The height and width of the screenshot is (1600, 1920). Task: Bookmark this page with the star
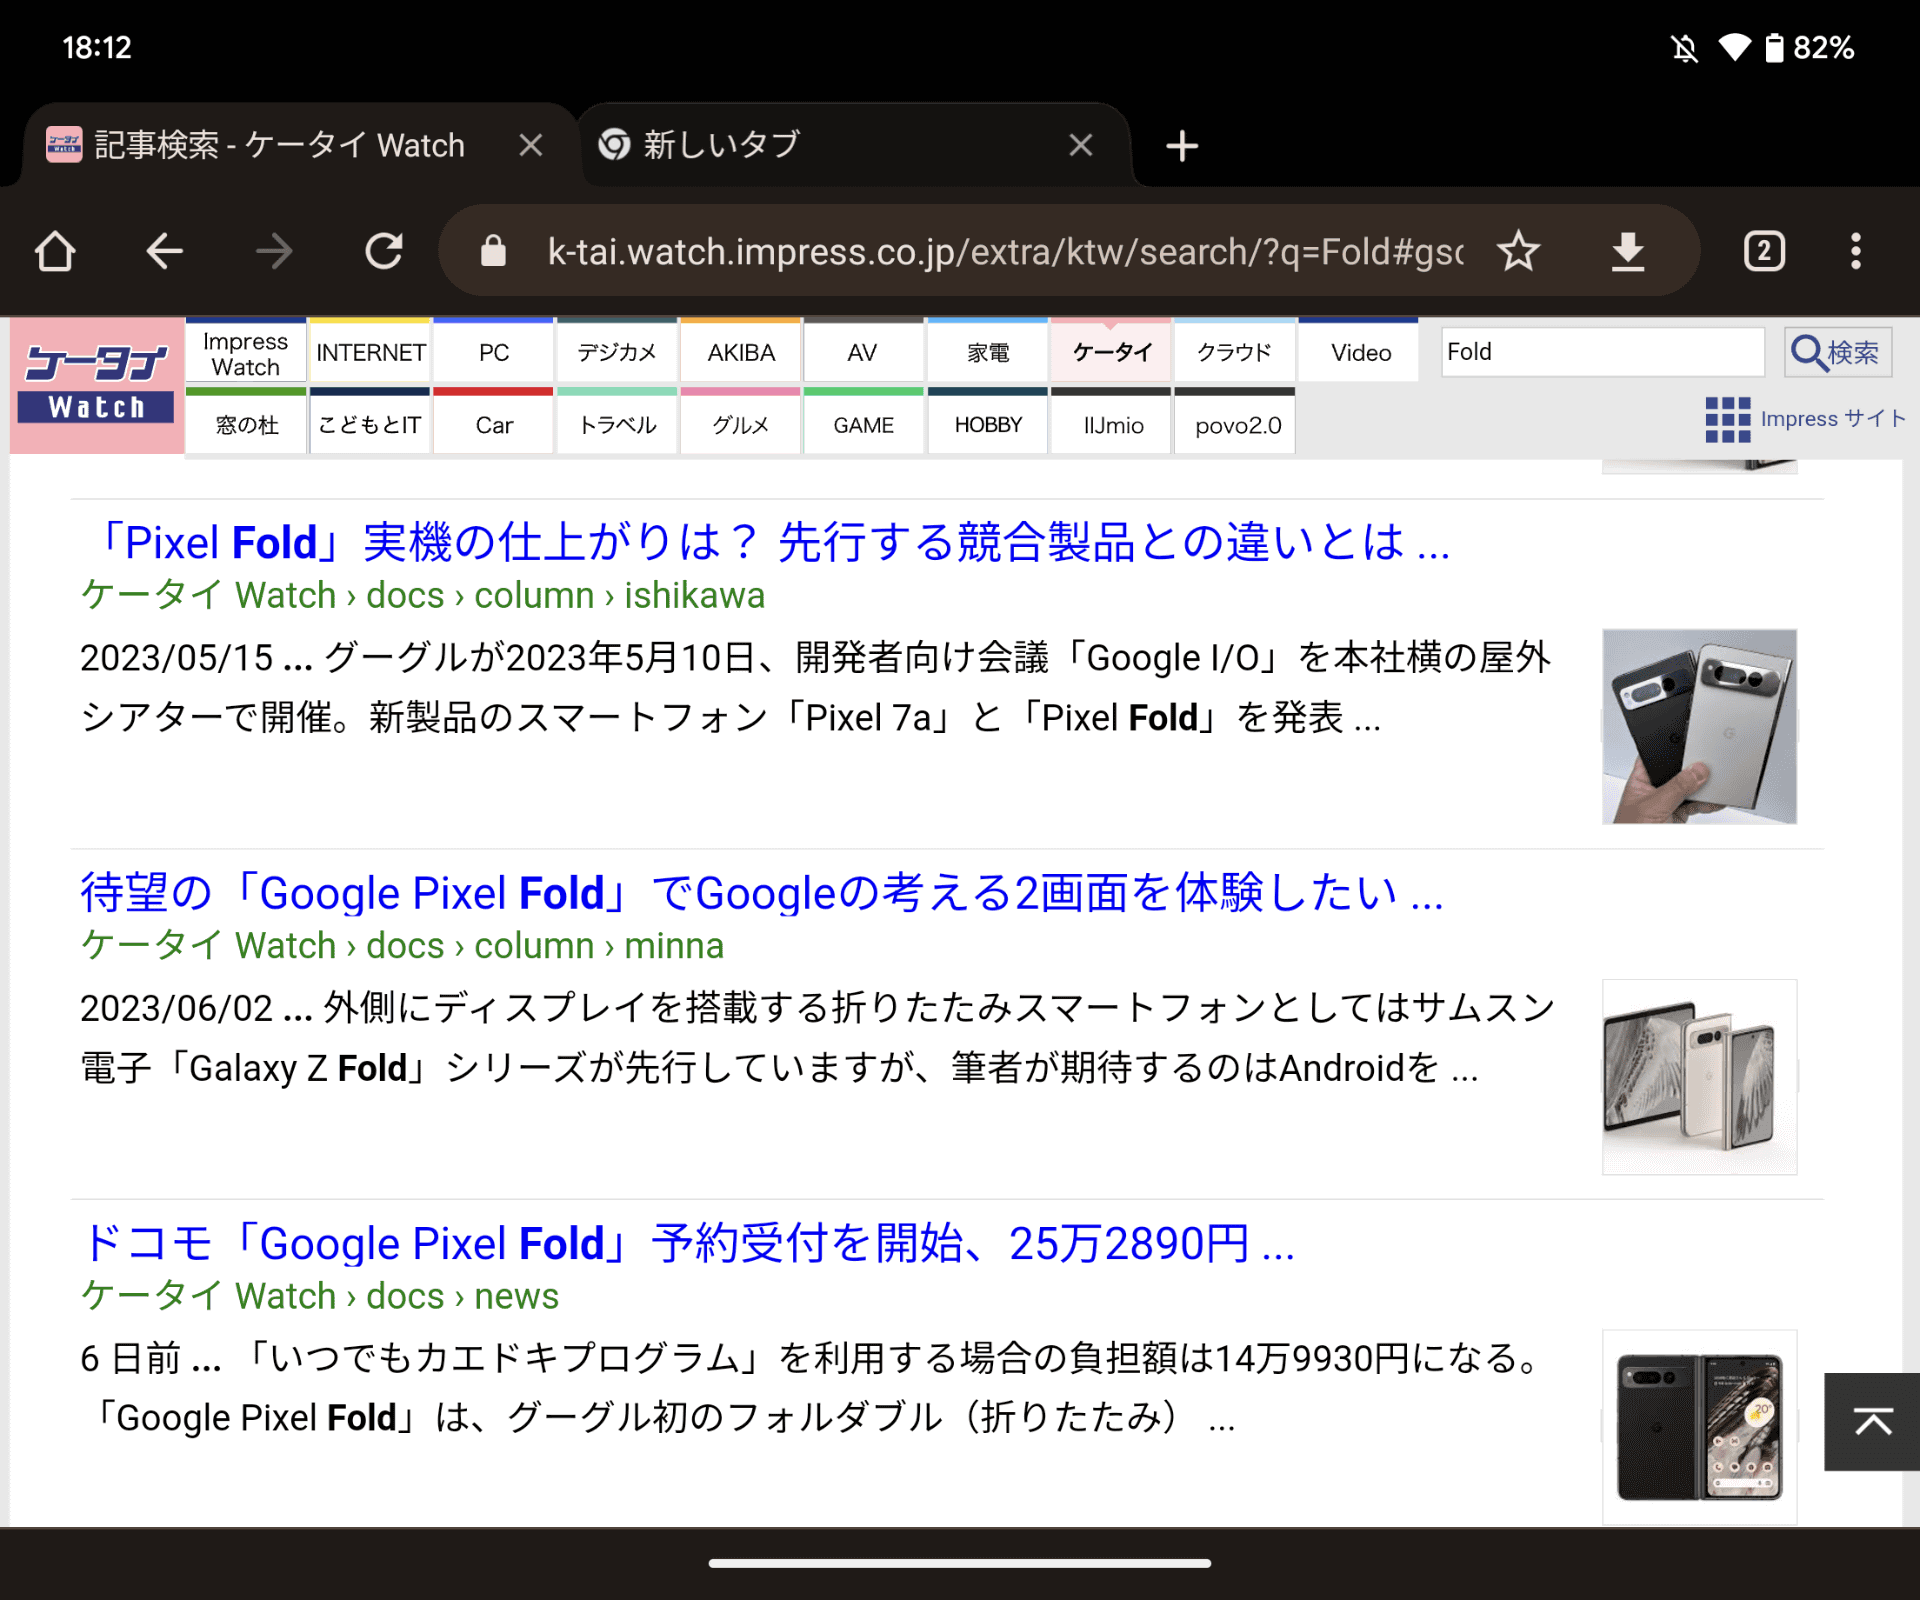pos(1519,251)
